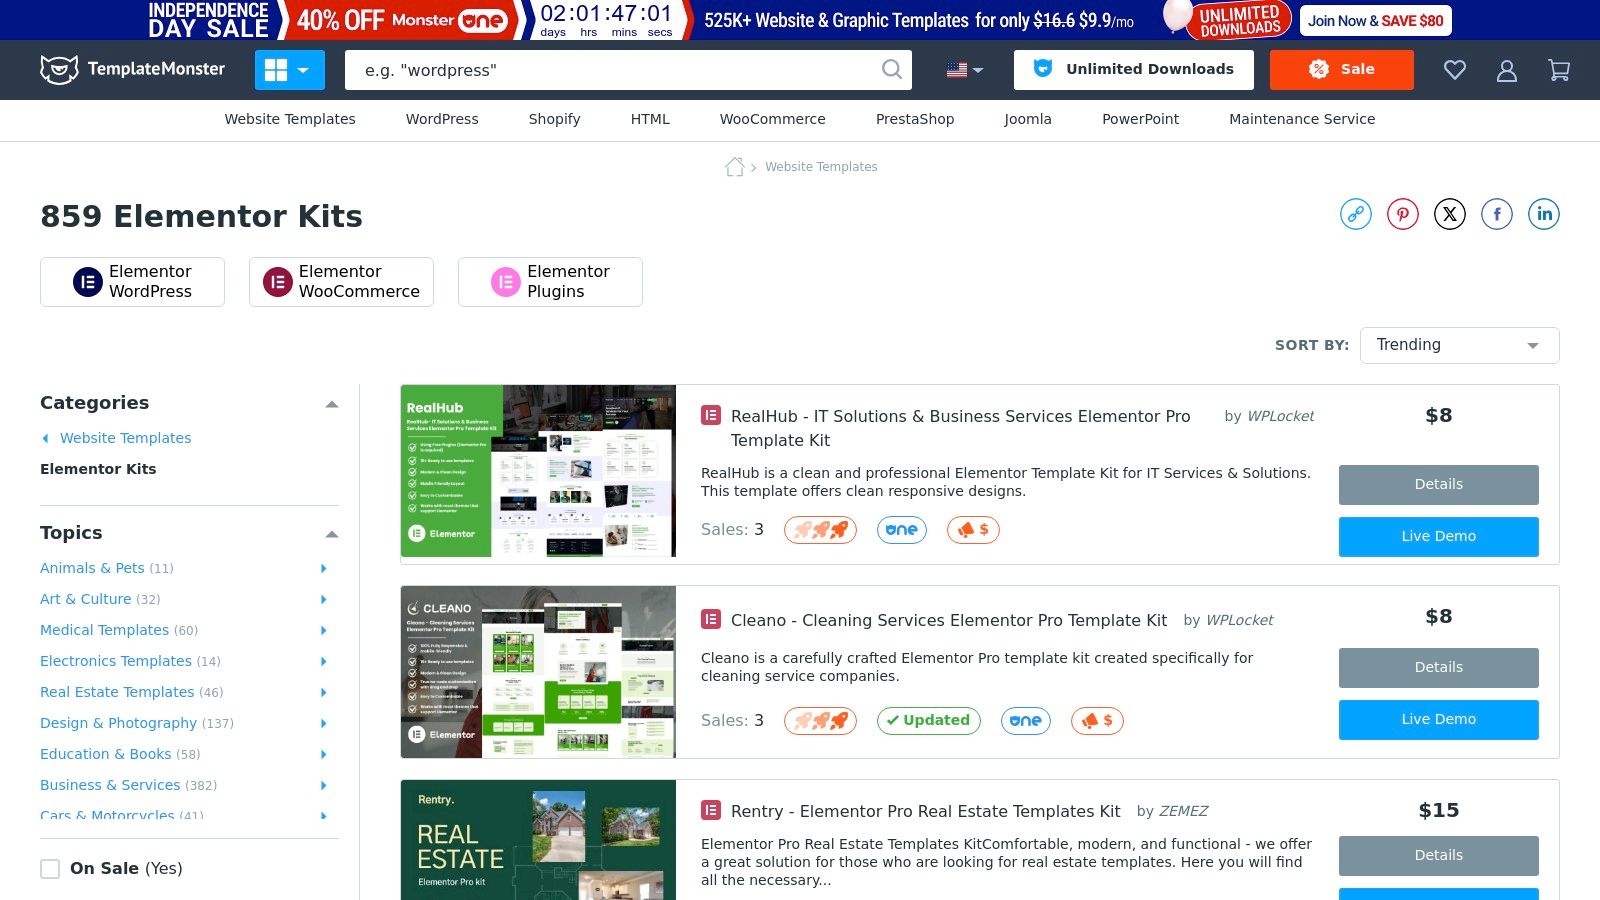Click the home breadcrumb icon
Screen dimensions: 1600x900
tap(735, 167)
